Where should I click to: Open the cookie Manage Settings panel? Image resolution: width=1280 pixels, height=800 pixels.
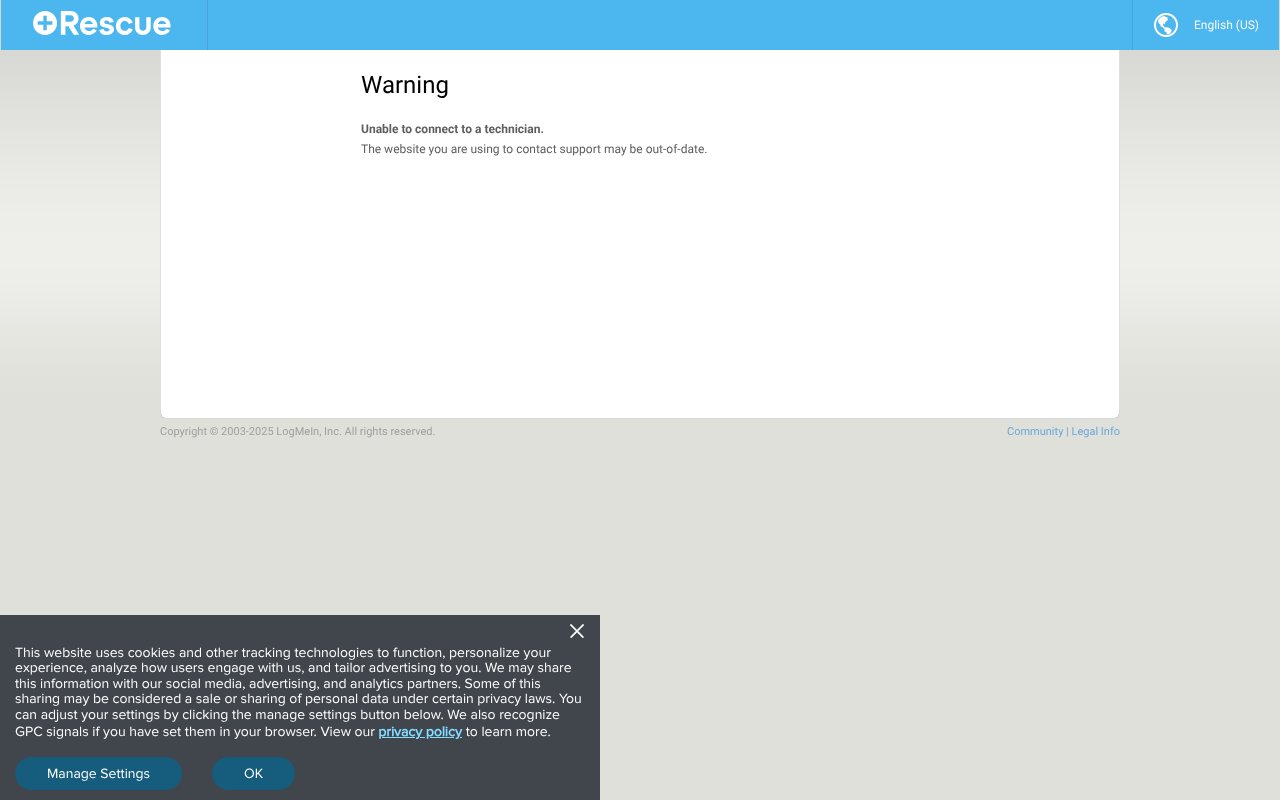click(98, 773)
